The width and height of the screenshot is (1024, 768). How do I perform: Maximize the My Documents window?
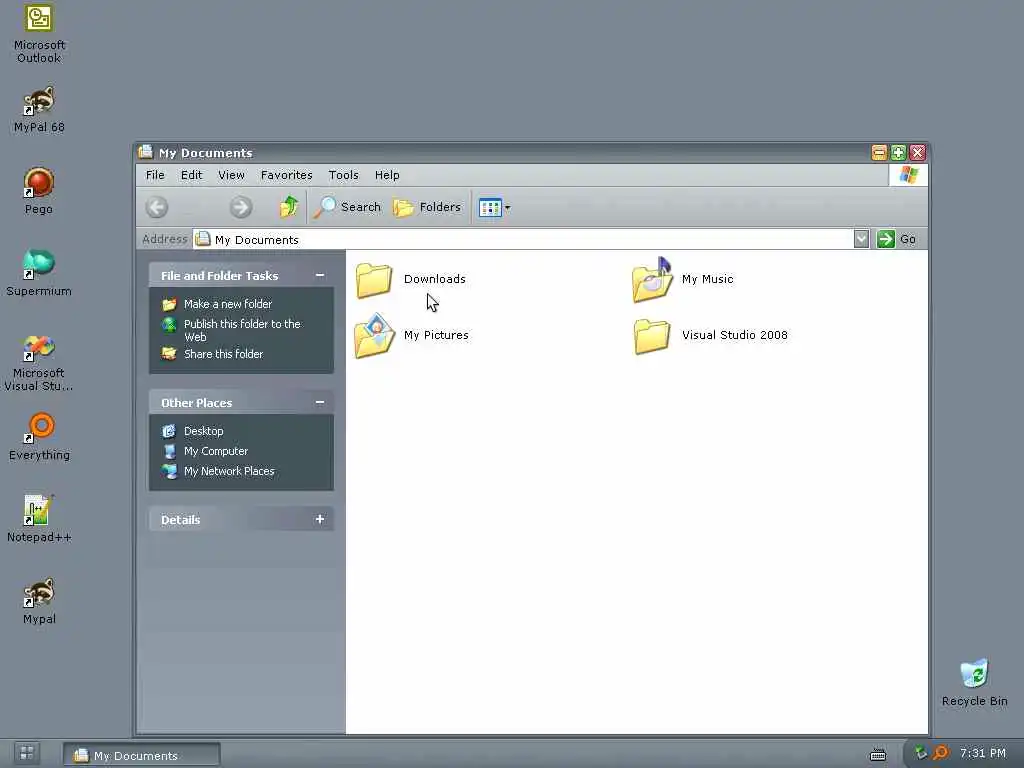[x=898, y=153]
